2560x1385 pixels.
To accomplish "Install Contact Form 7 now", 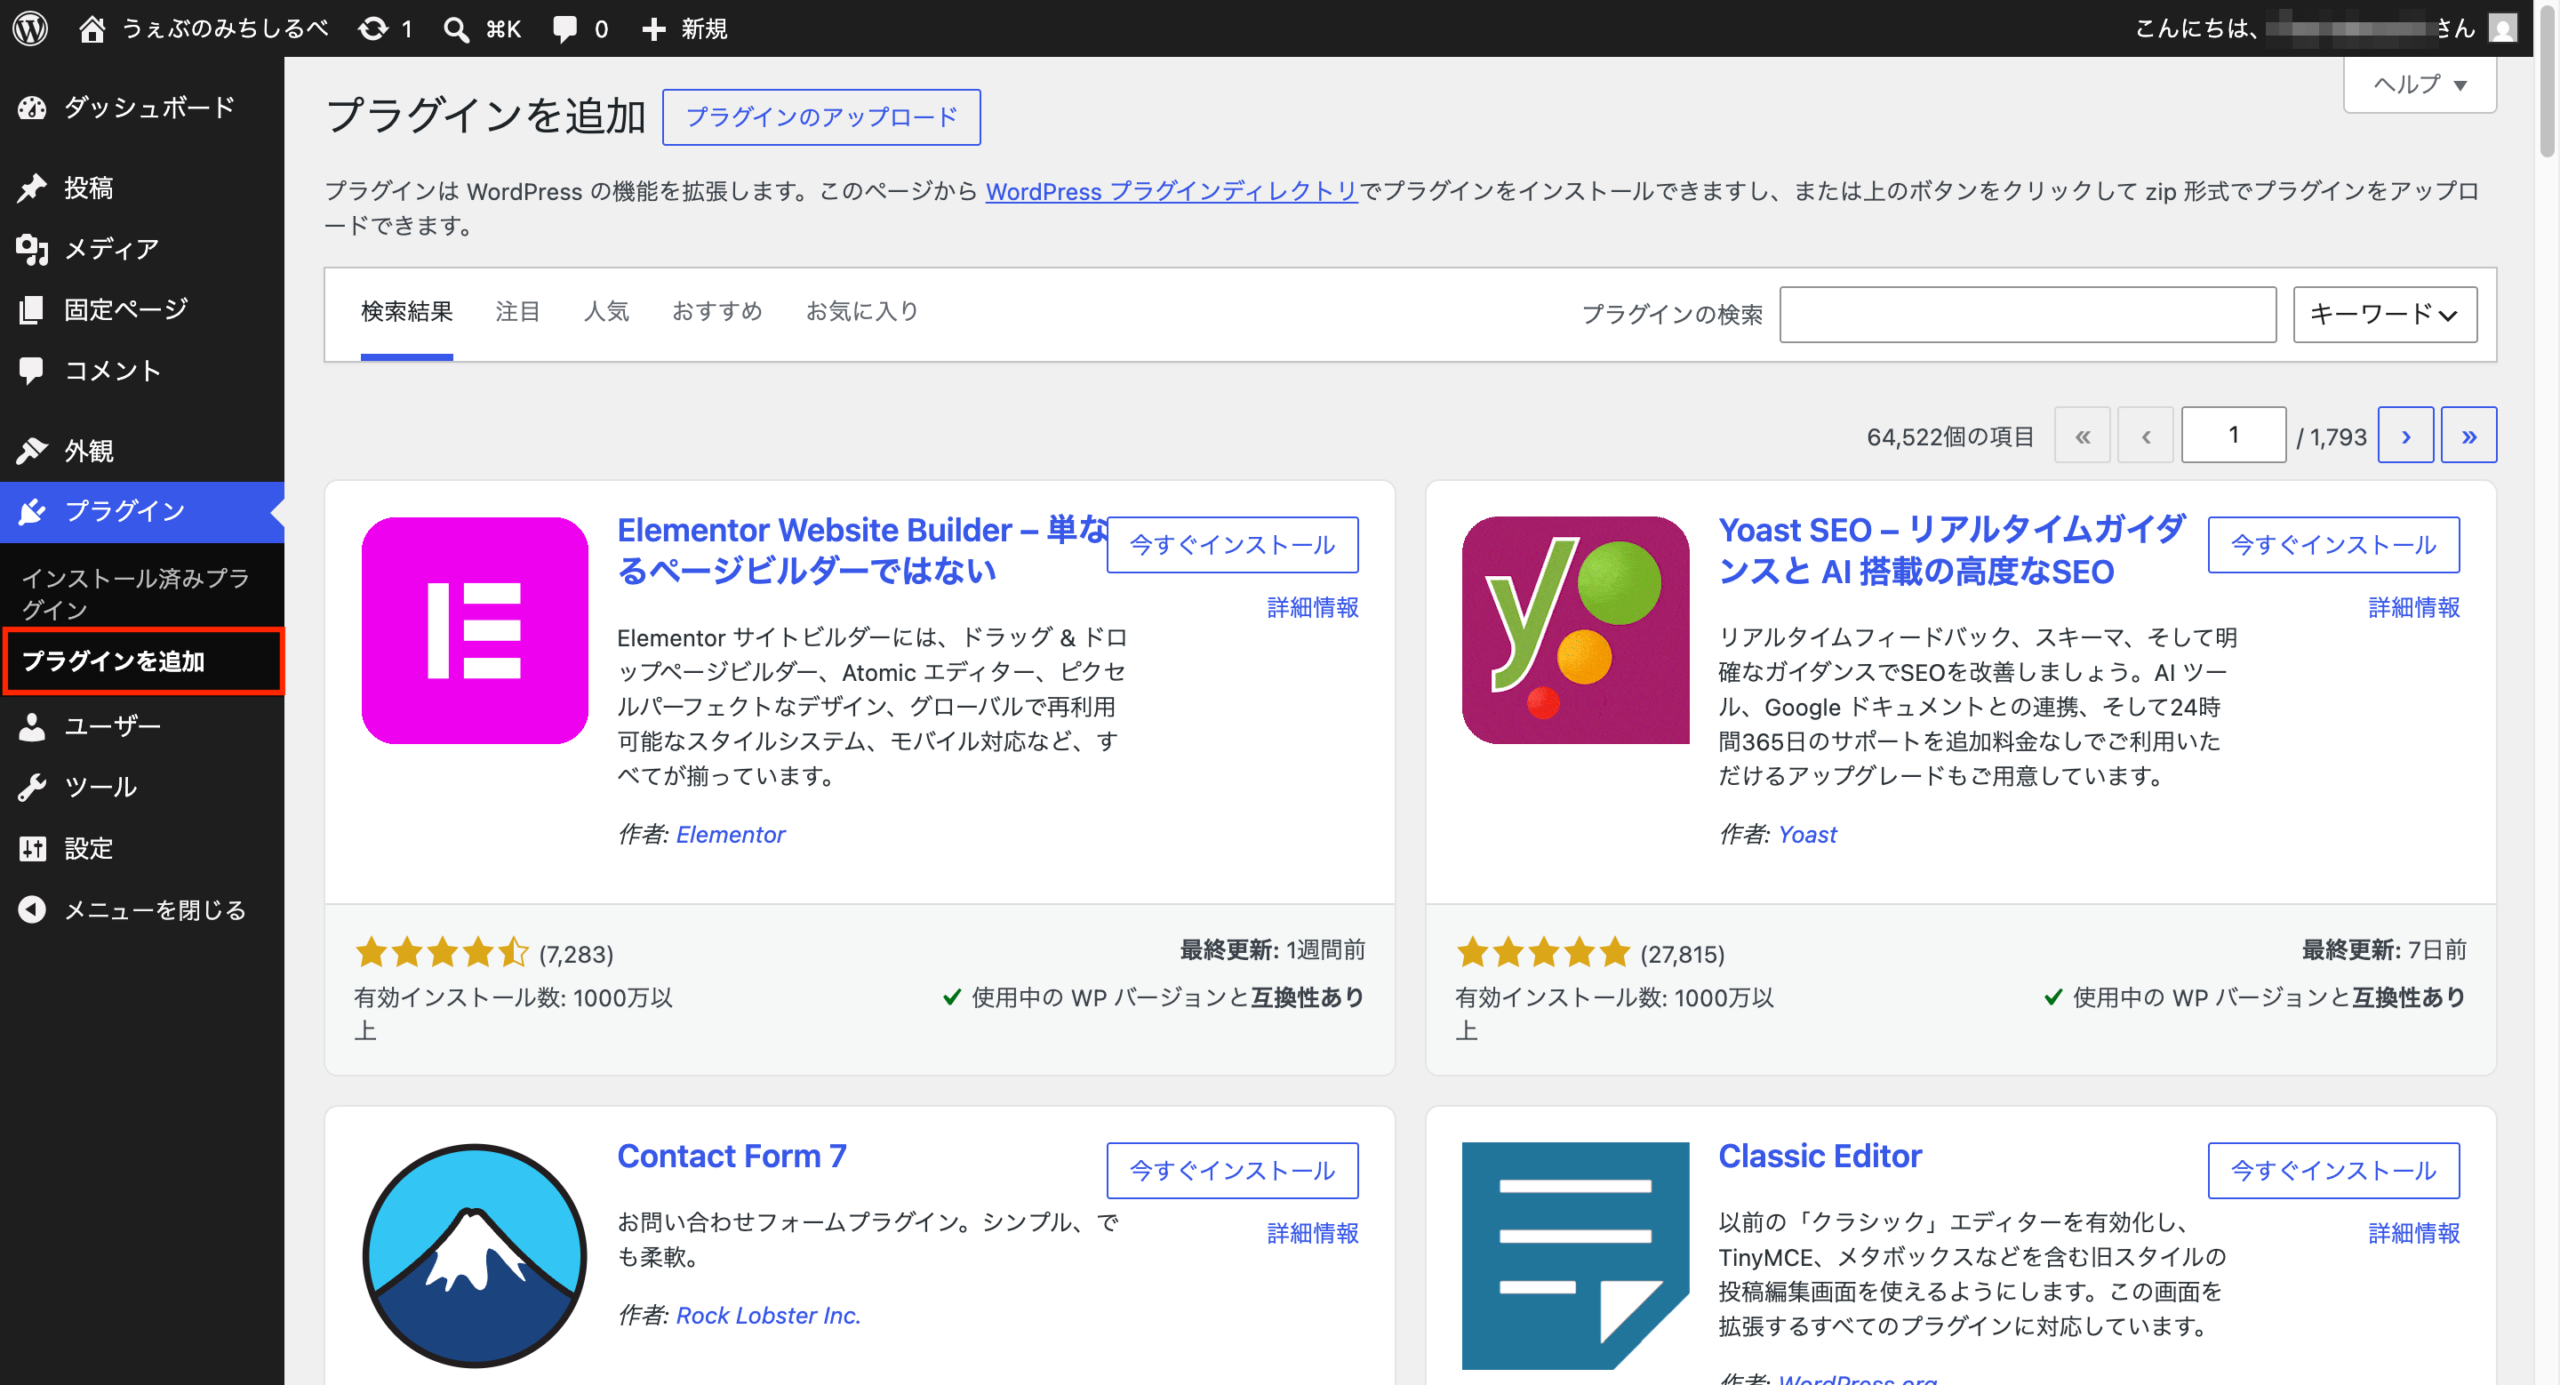I will point(1232,1171).
